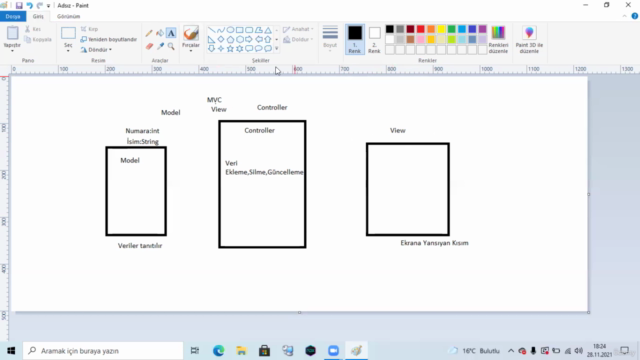This screenshot has height=360, width=640.
Task: Pick the purple color swatch
Action: [482, 29]
